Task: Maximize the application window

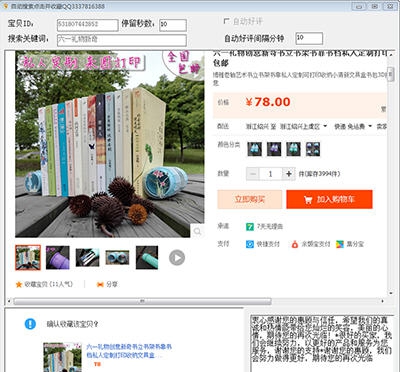Action: pyautogui.click(x=375, y=6)
